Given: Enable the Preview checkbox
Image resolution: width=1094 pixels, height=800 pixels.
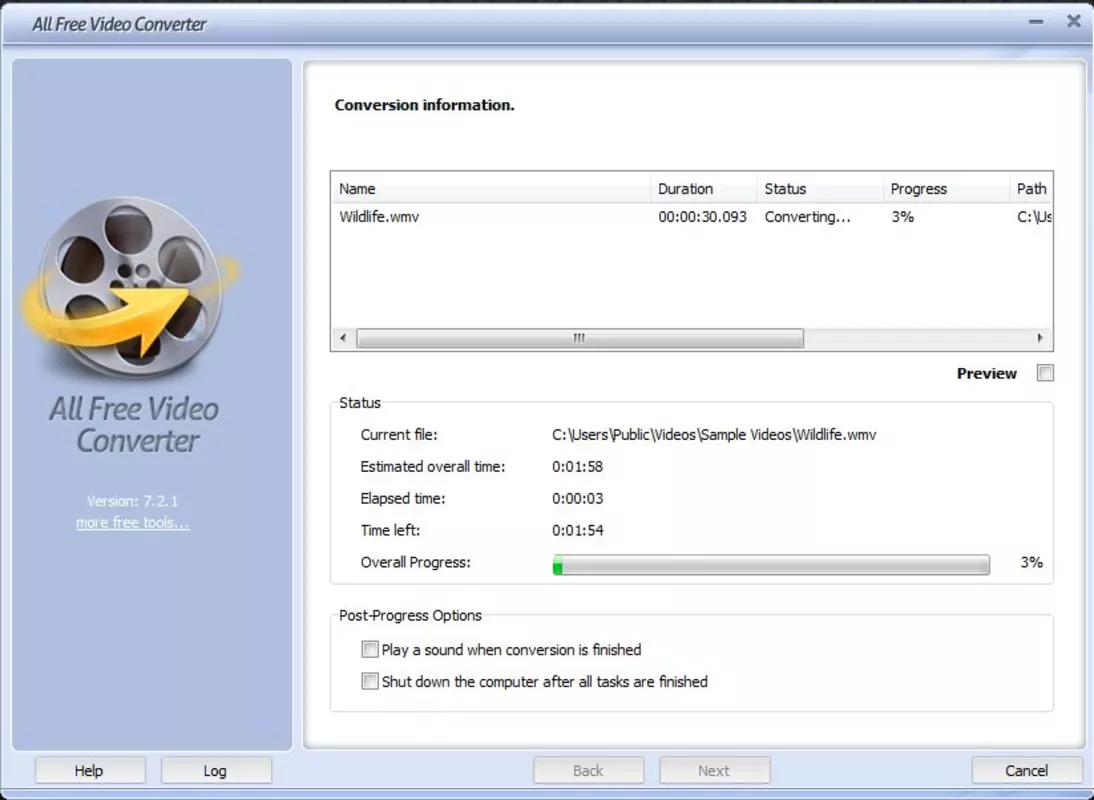Looking at the screenshot, I should coord(1045,373).
